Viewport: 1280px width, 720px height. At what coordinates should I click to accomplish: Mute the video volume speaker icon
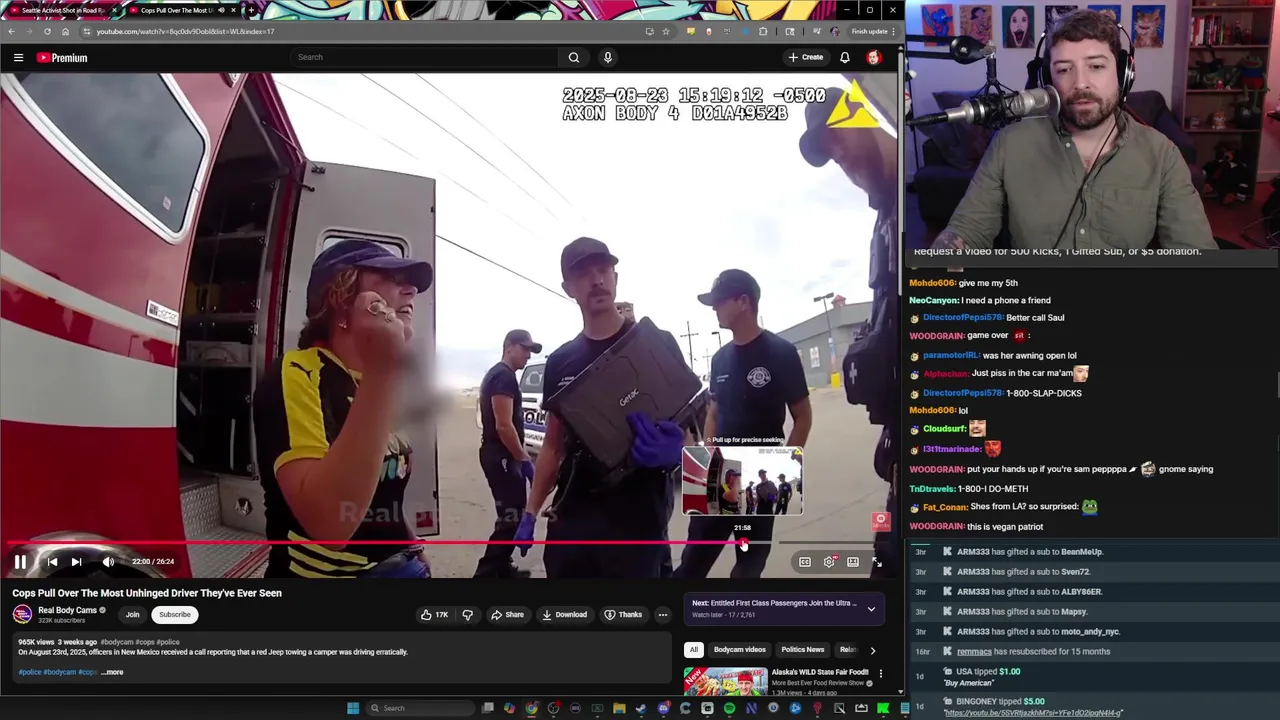(108, 562)
